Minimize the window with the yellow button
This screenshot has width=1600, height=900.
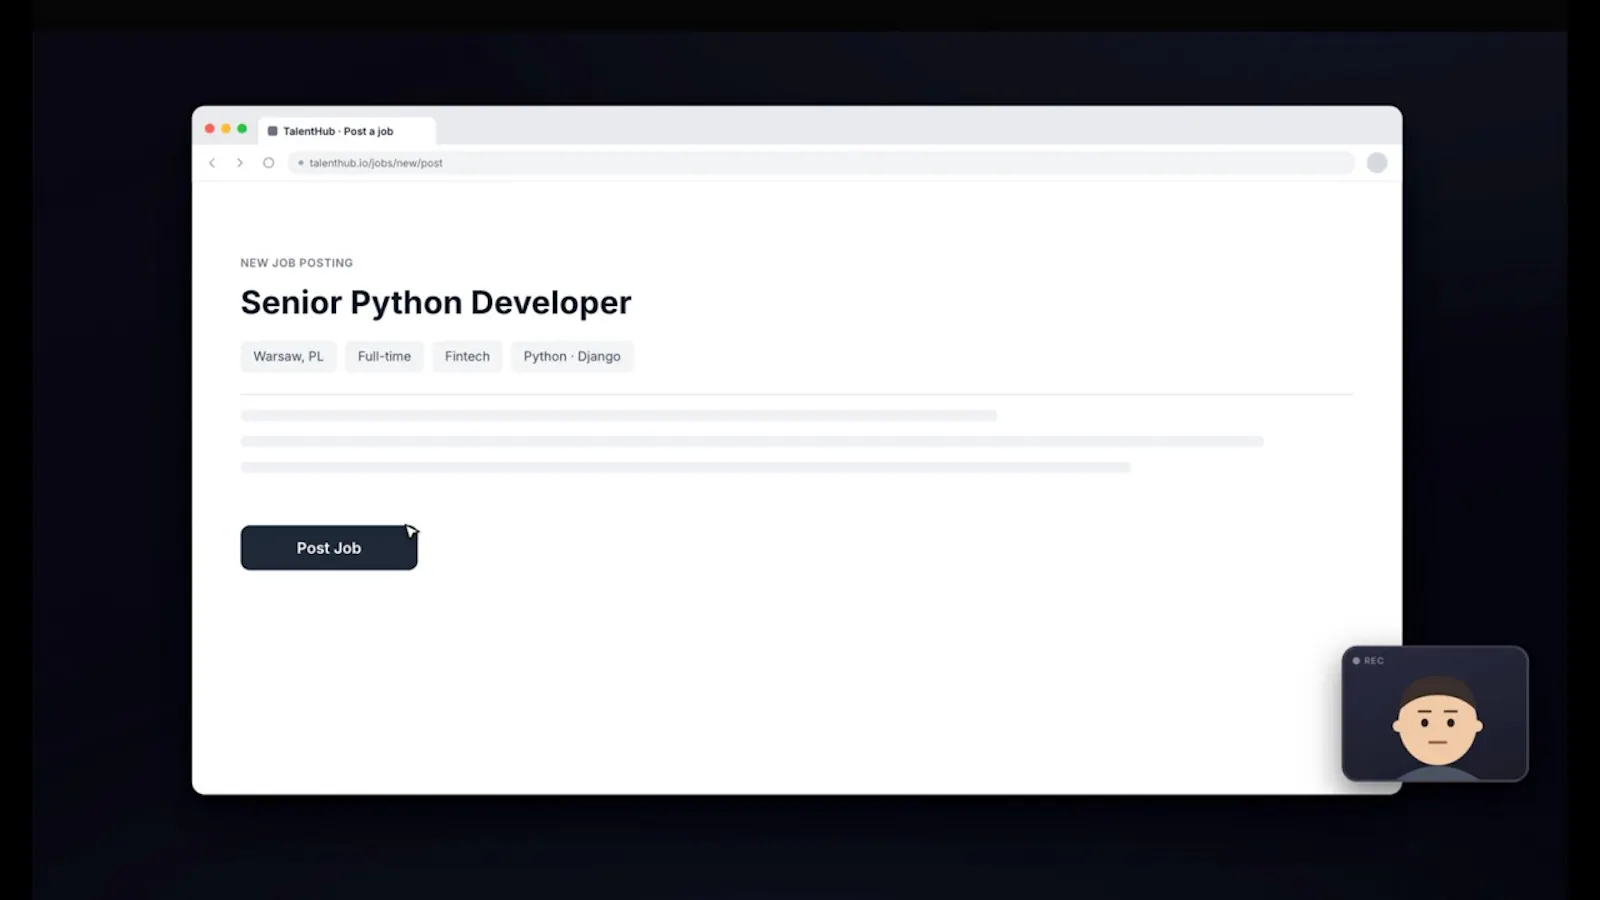226,129
